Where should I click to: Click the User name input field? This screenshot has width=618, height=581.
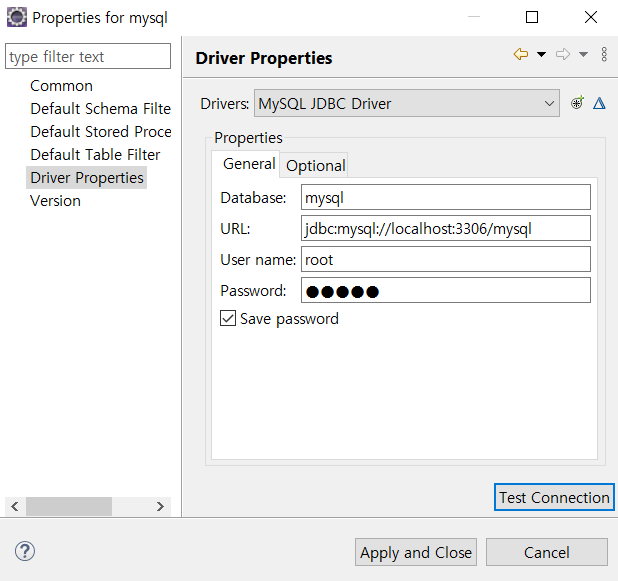[x=446, y=259]
